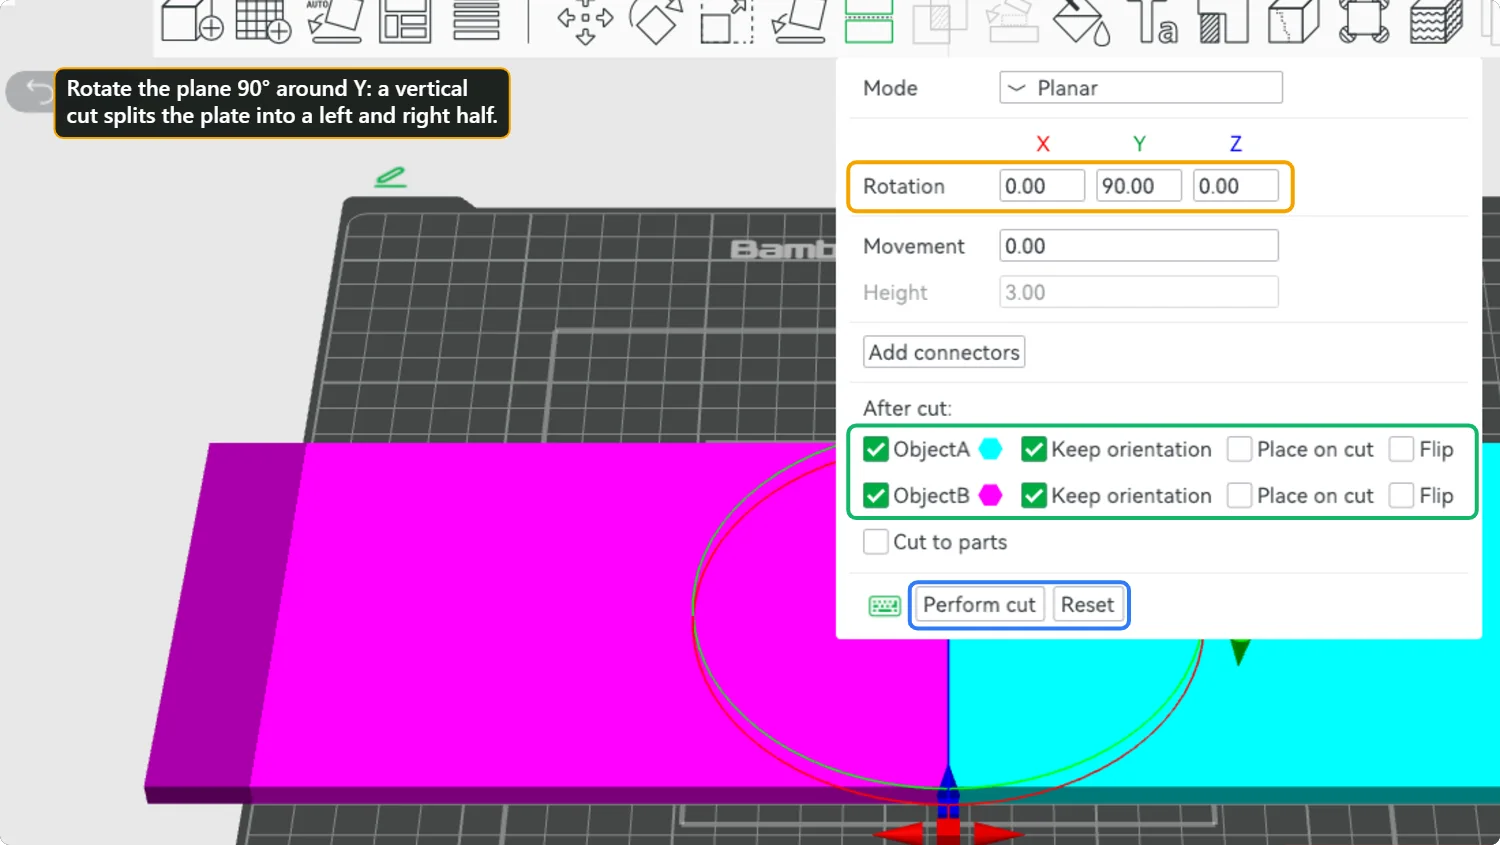Click the wavy-textured cube icon
This screenshot has width=1500, height=845.
(x=1436, y=22)
